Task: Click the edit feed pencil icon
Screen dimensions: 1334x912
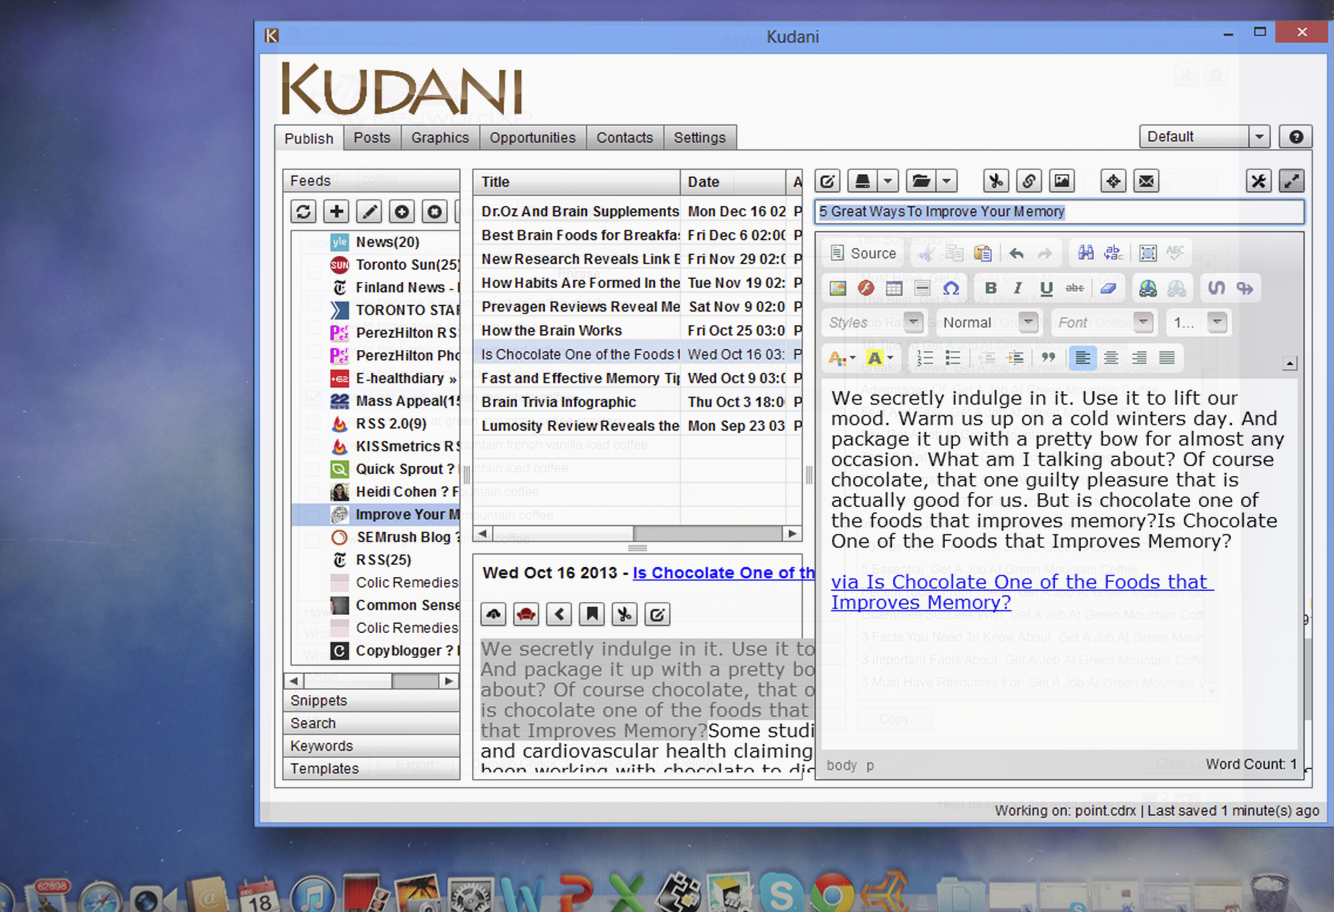Action: coord(369,211)
